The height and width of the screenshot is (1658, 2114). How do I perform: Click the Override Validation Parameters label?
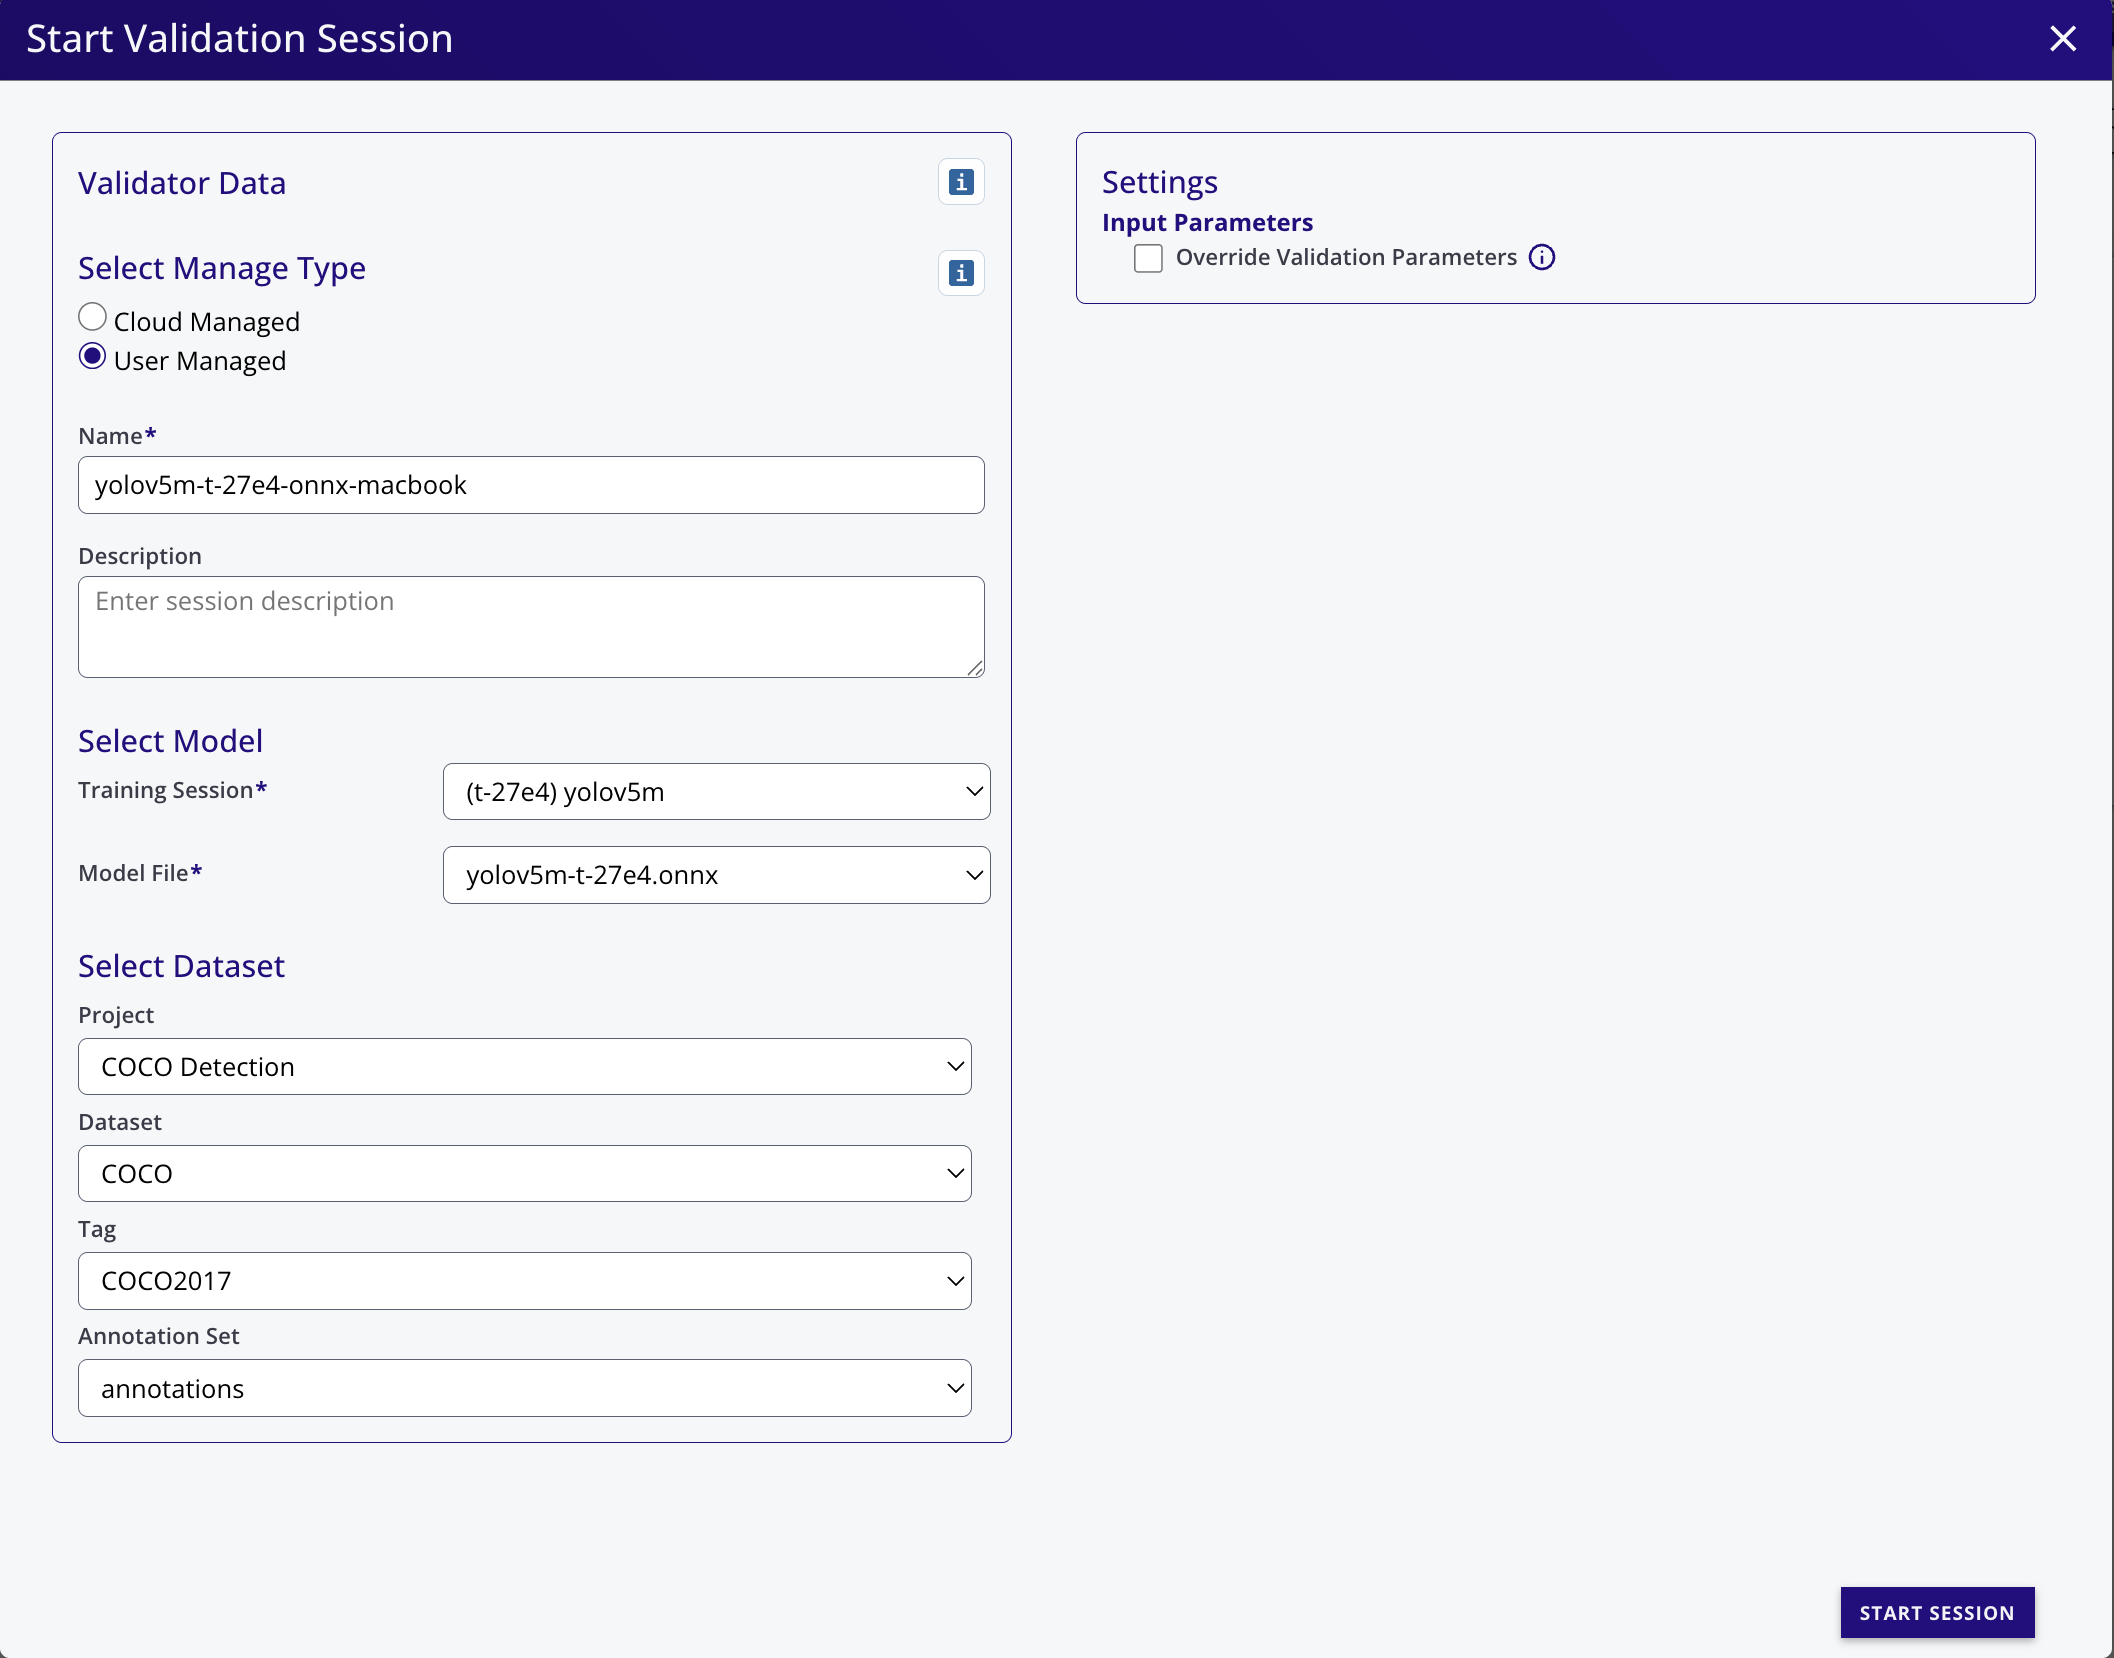1346,258
